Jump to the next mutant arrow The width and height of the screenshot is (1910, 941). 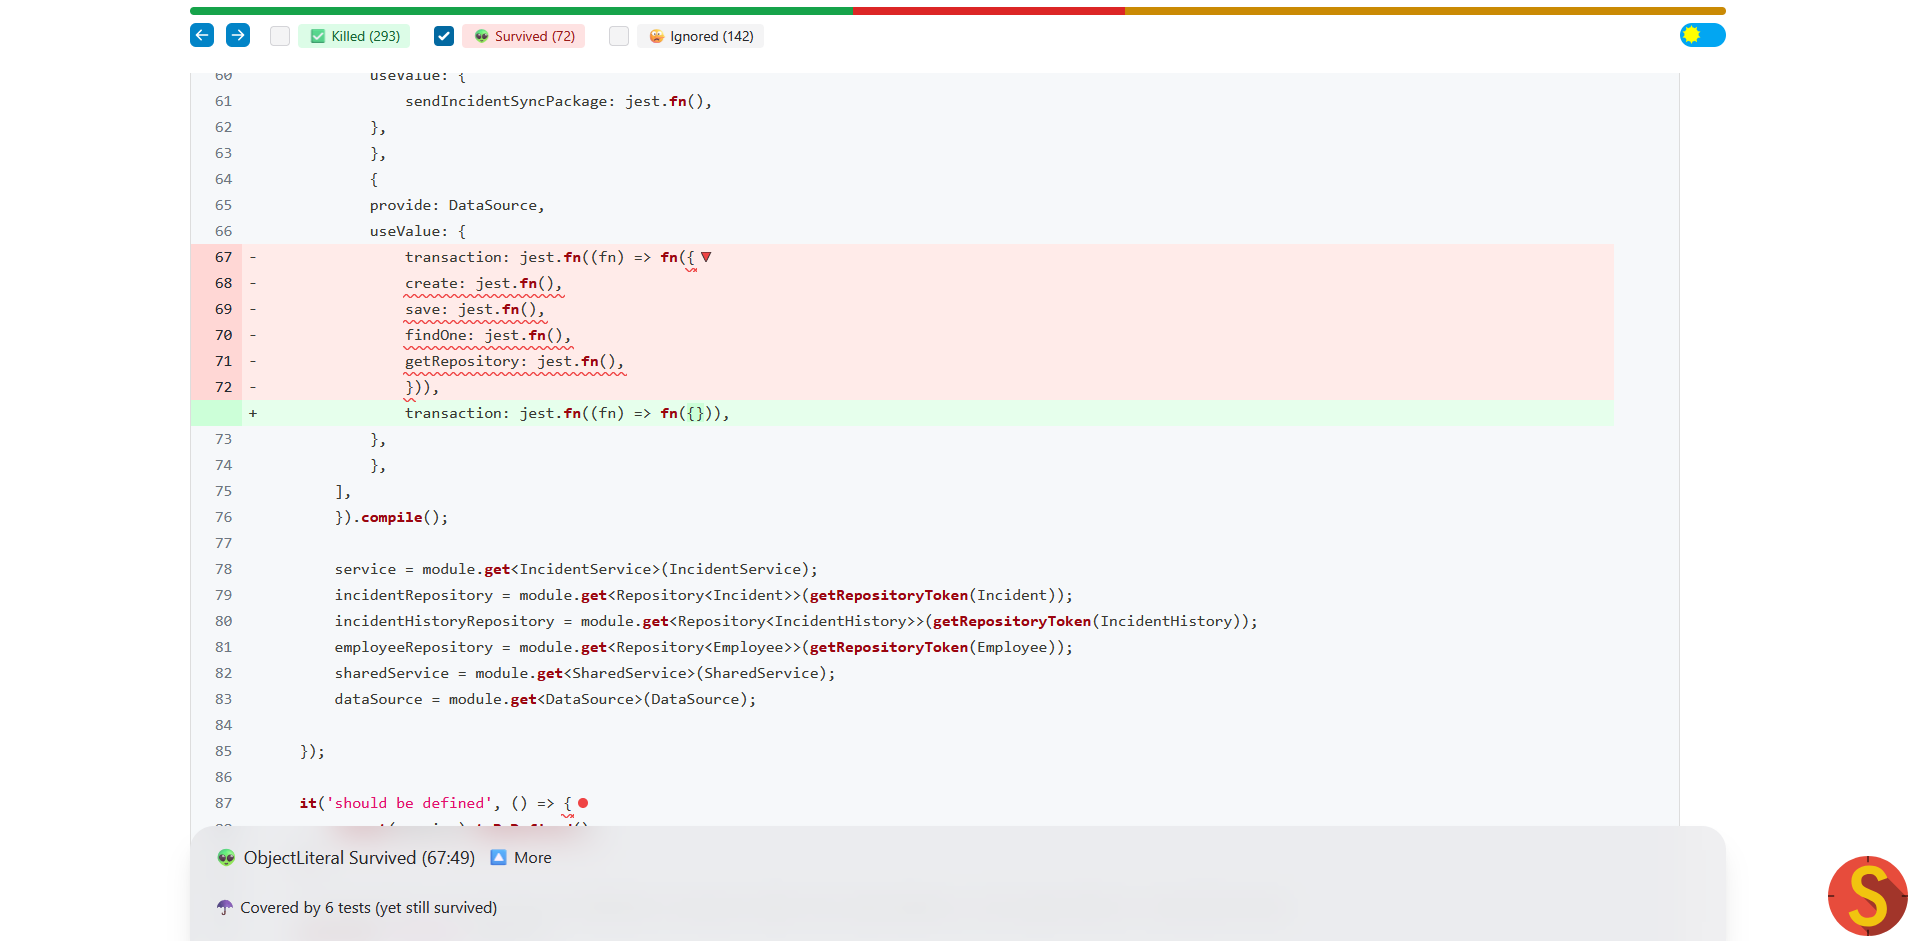[238, 36]
